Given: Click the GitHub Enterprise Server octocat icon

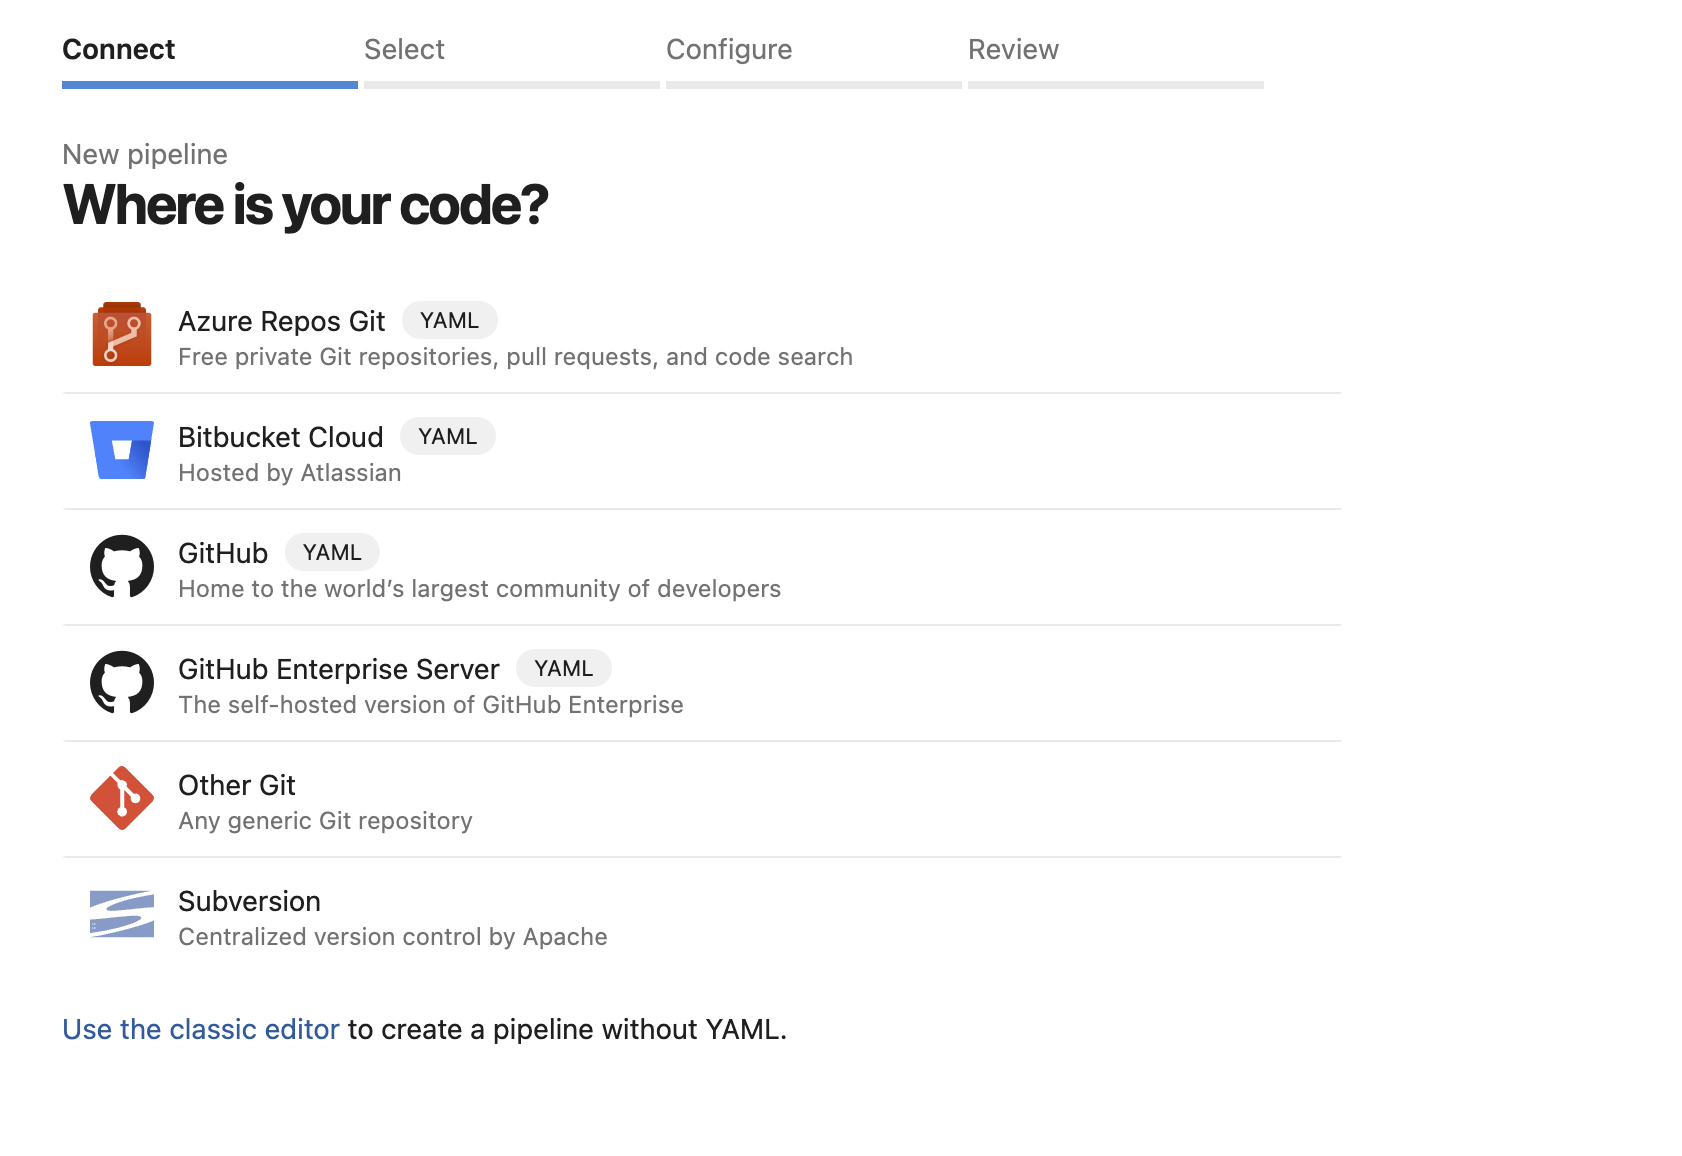Looking at the screenshot, I should tap(122, 682).
